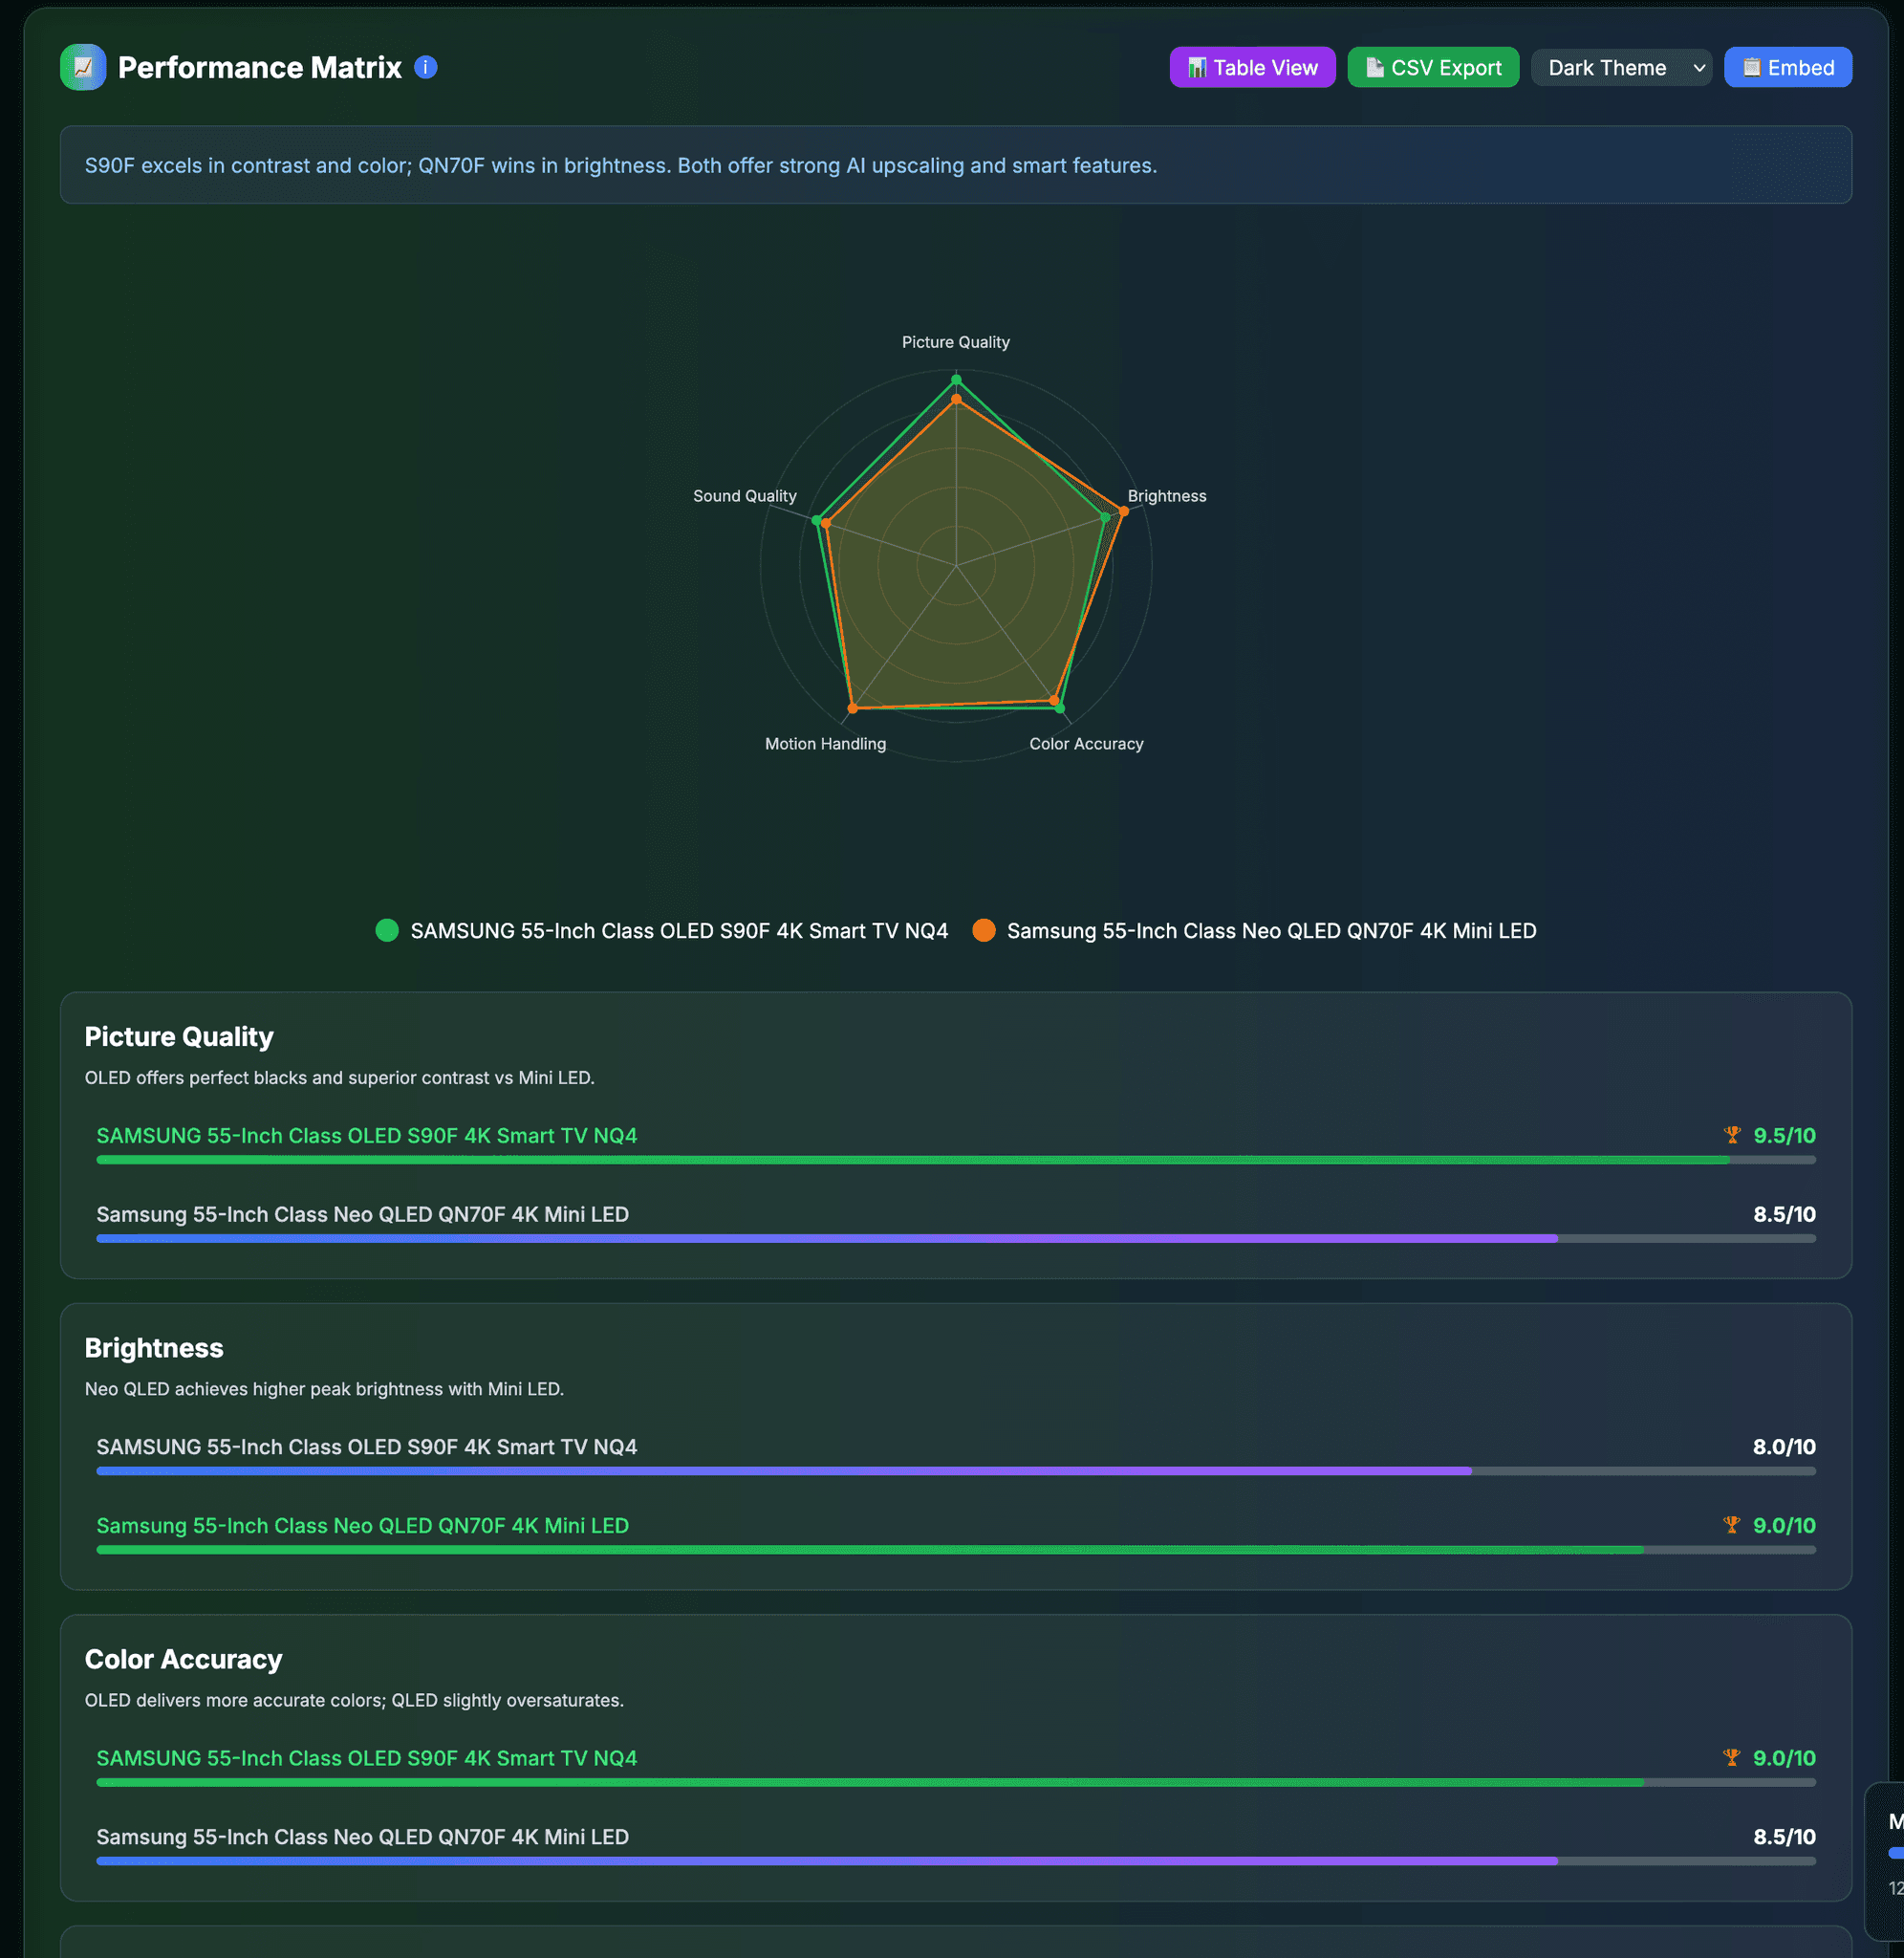Screen dimensions: 1904x1958
Task: Click the green Color Accuracy radar data point
Action: coord(1060,708)
